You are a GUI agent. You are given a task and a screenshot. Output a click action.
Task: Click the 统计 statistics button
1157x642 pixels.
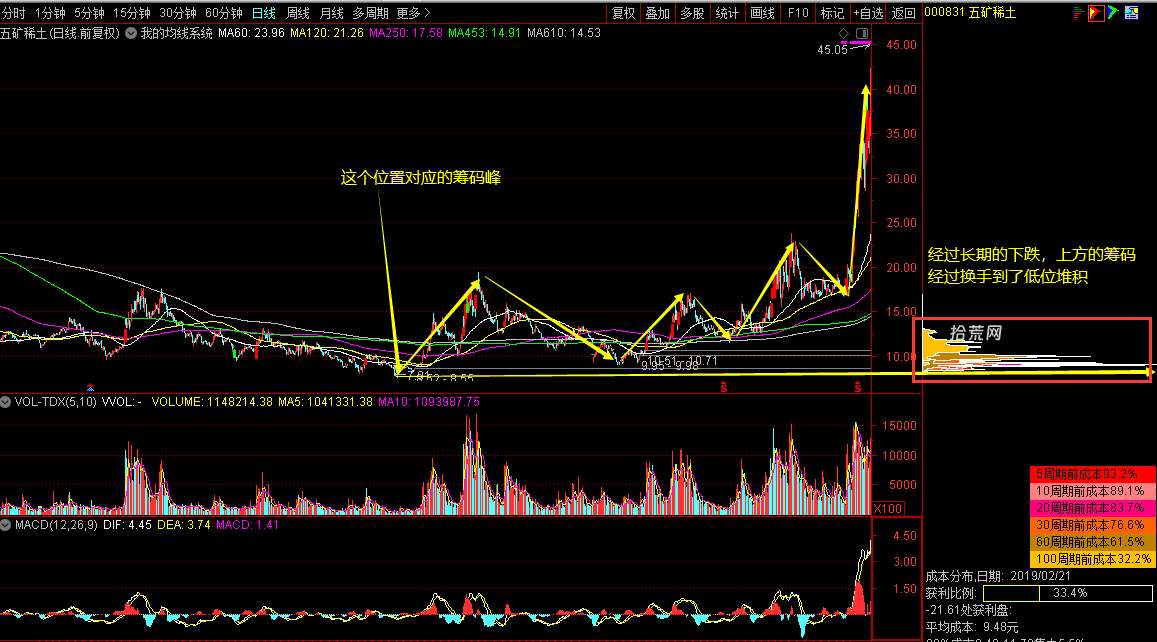(727, 13)
